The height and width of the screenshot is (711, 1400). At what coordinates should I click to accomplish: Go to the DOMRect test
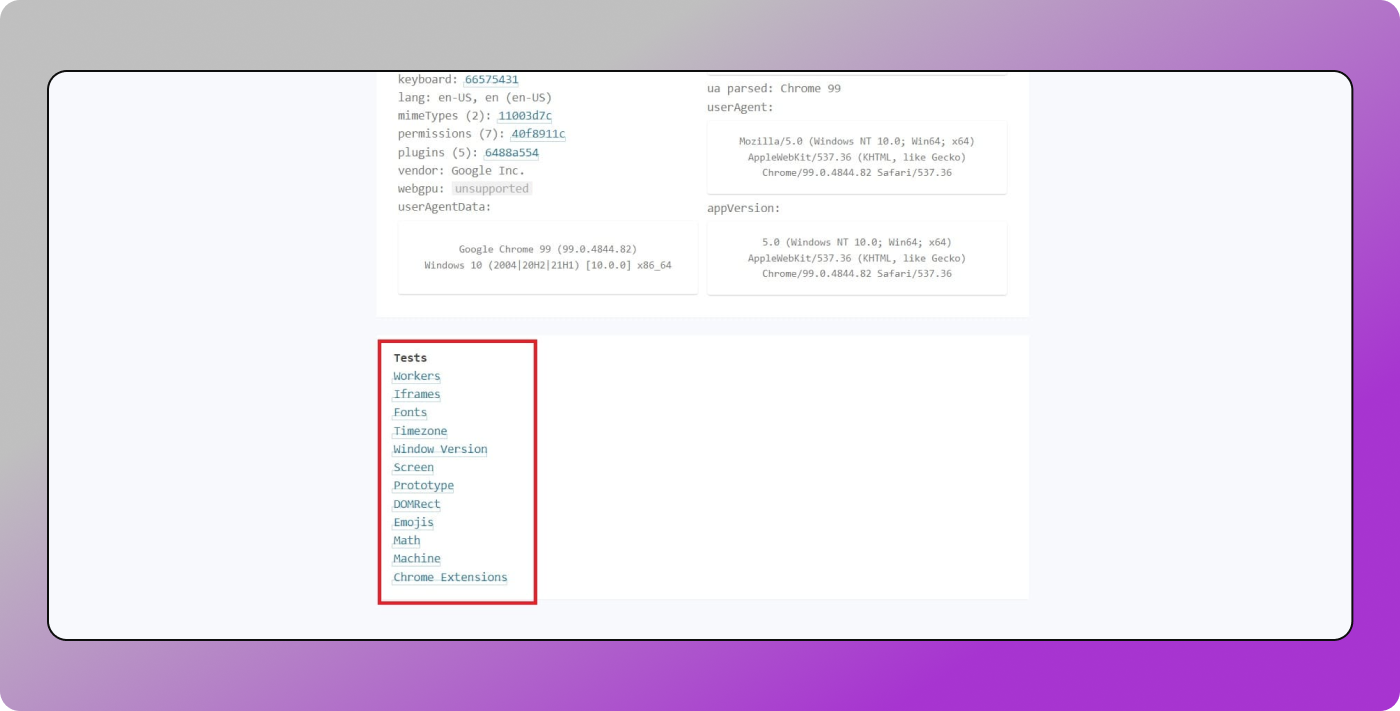[x=416, y=504]
